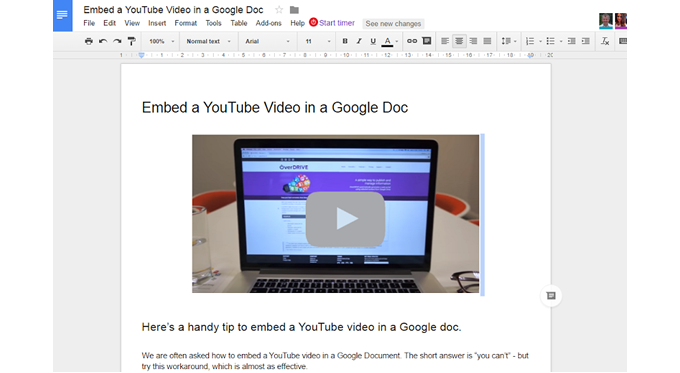Open the File menu
Image resolution: width=680 pixels, height=373 pixels.
(x=89, y=23)
